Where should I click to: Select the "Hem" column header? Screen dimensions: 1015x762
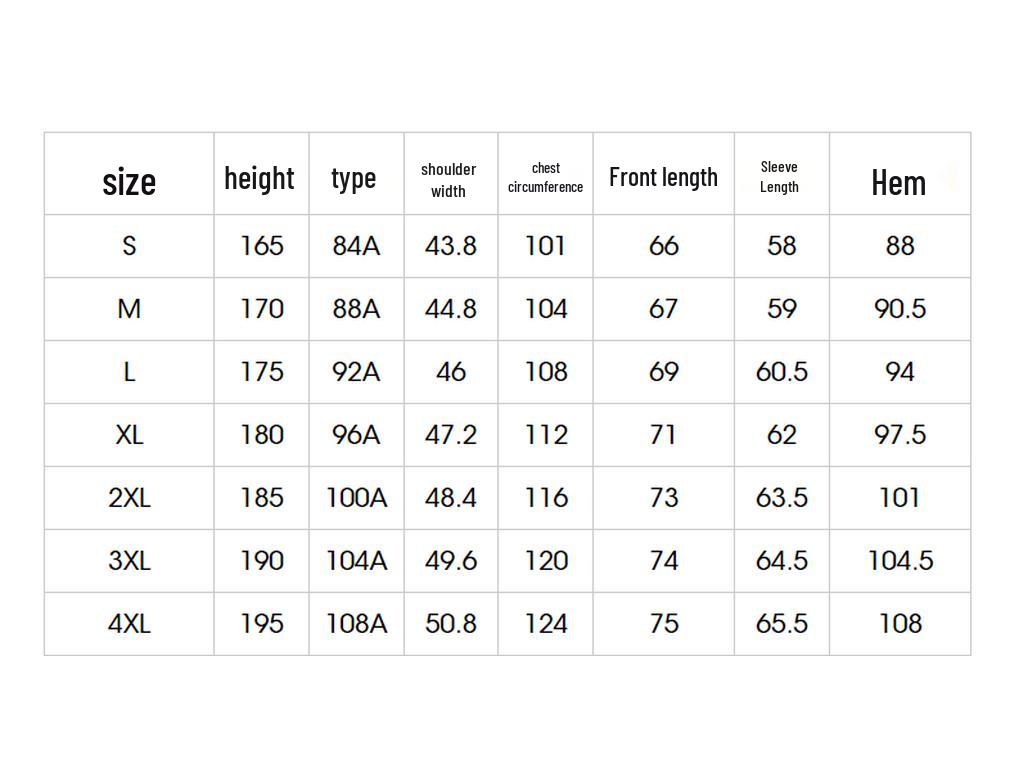pos(898,182)
